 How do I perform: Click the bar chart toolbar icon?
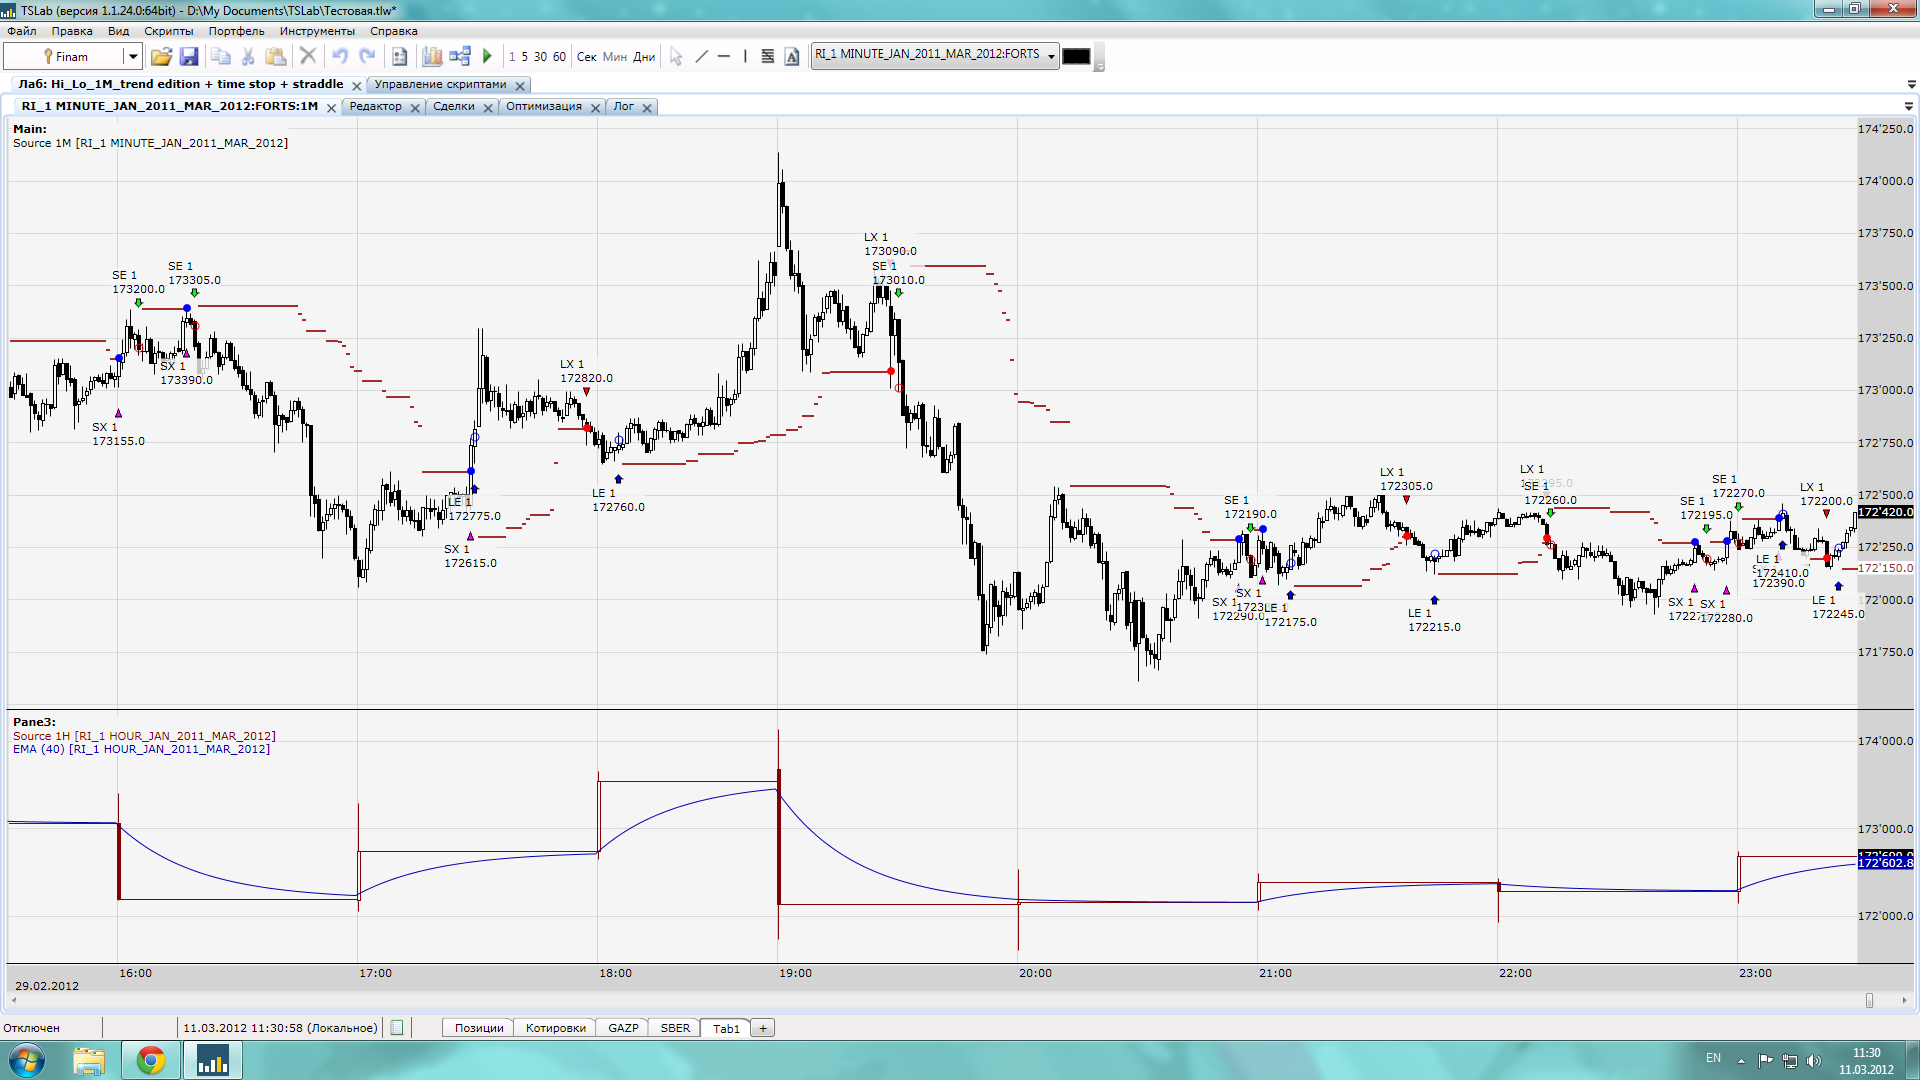432,57
